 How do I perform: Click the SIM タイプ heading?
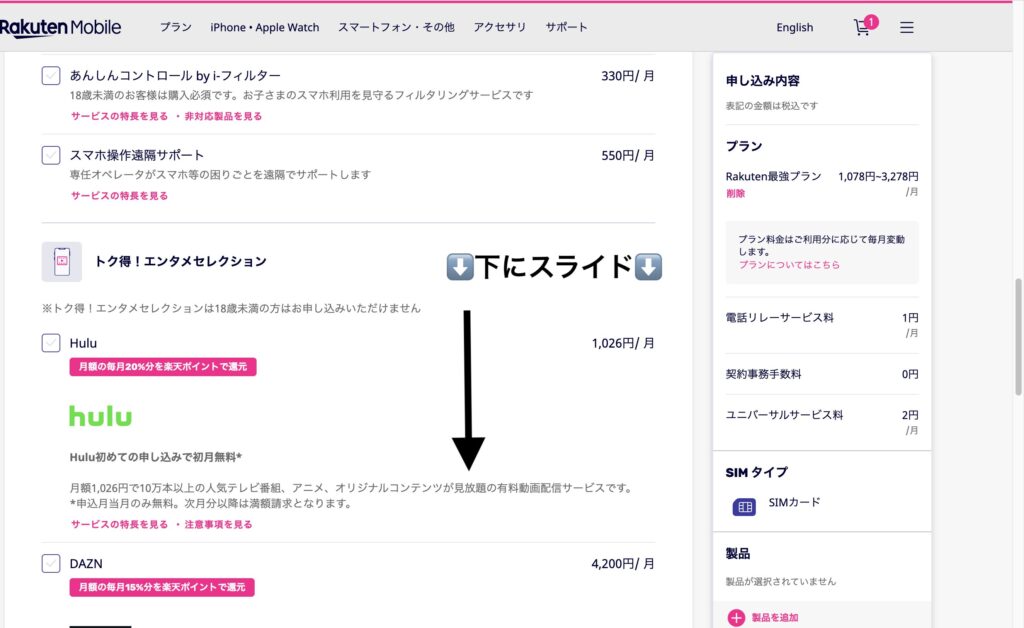pyautogui.click(x=757, y=473)
